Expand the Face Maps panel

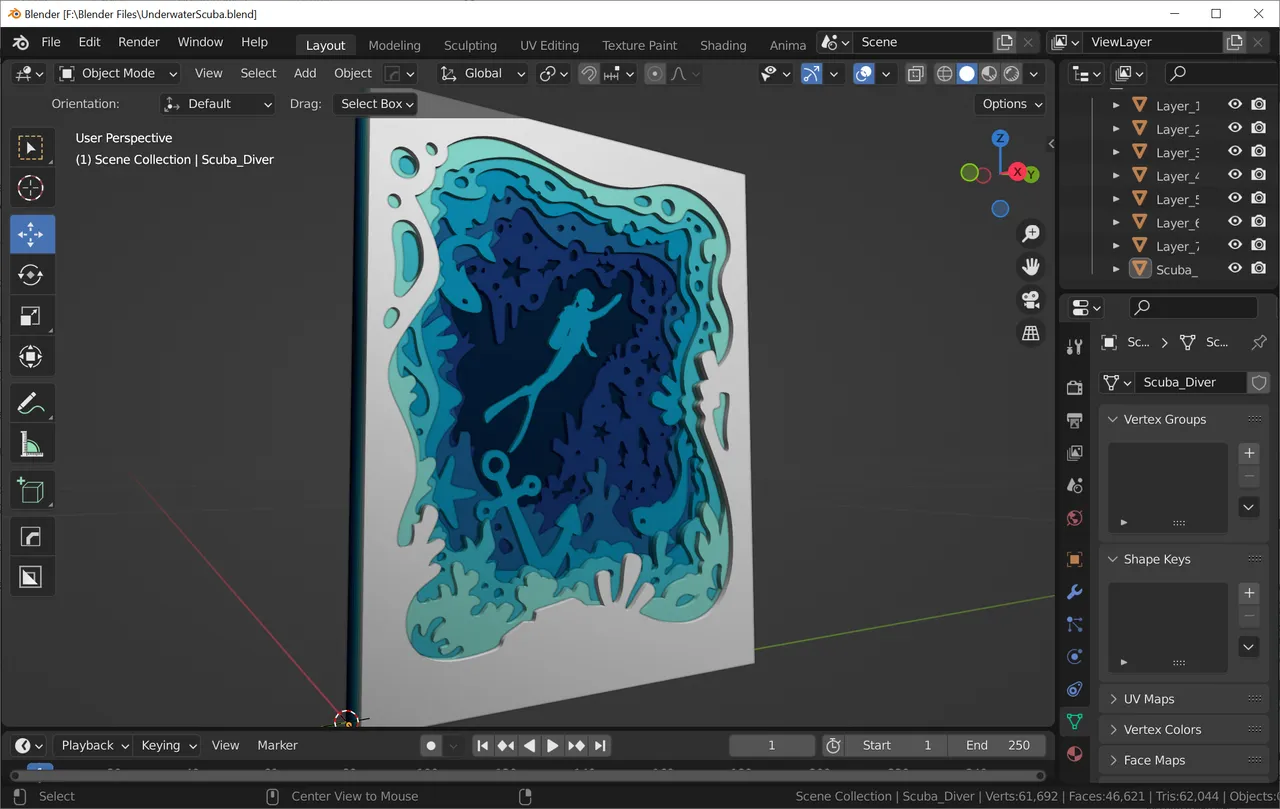click(1184, 760)
